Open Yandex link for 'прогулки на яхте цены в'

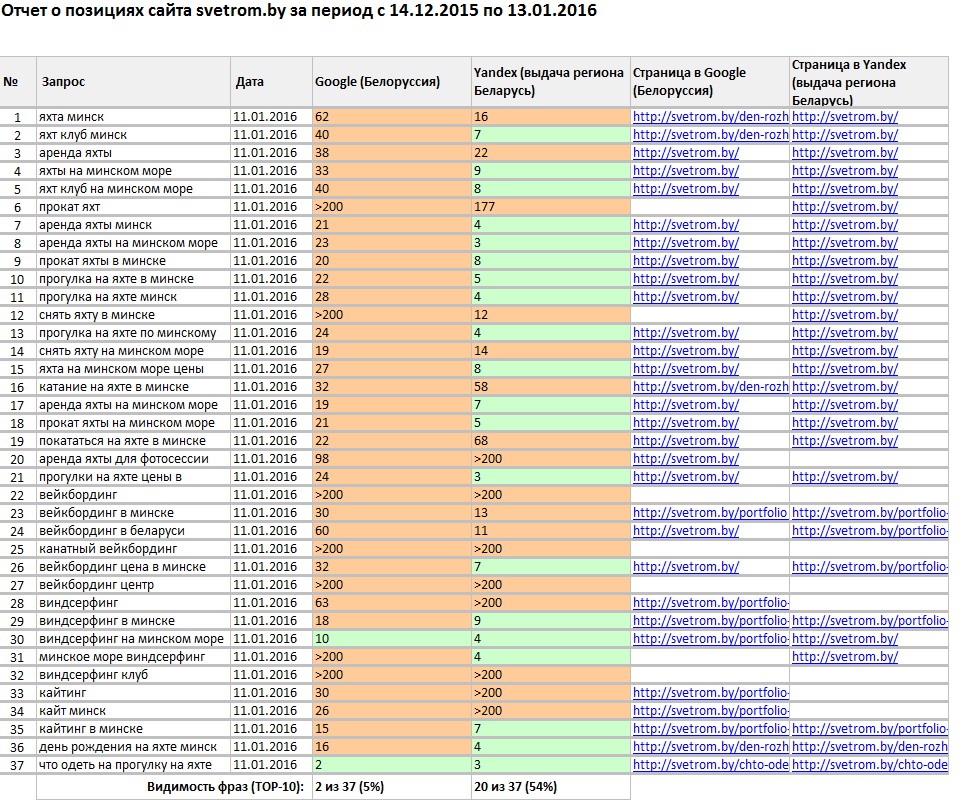click(845, 476)
